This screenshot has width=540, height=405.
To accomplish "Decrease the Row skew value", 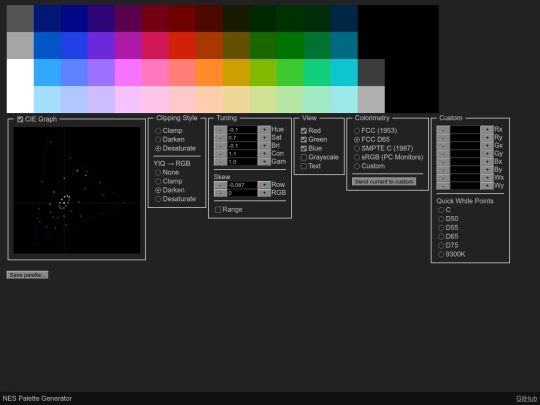I will [220, 185].
